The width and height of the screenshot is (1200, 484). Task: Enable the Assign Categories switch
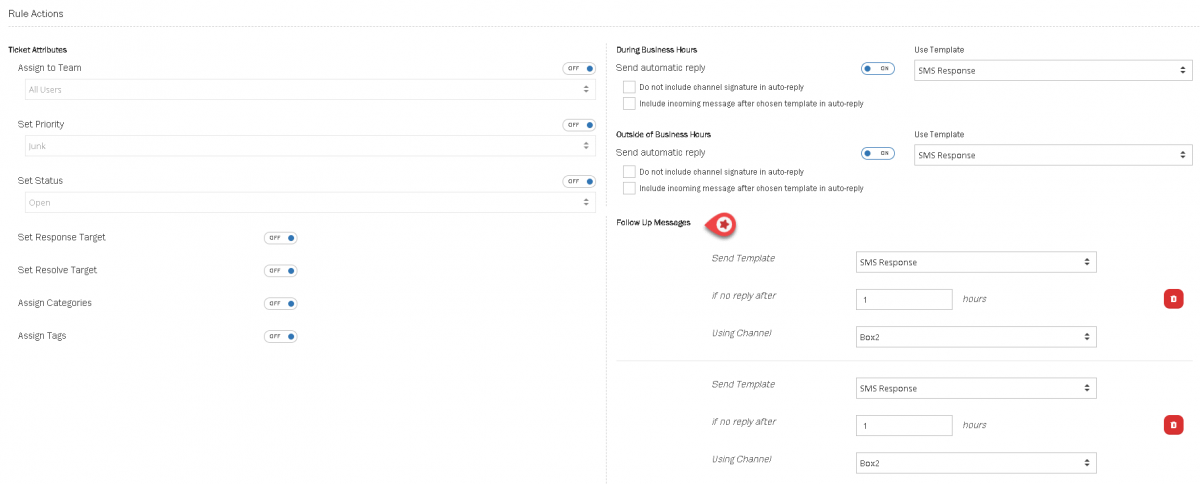280,303
